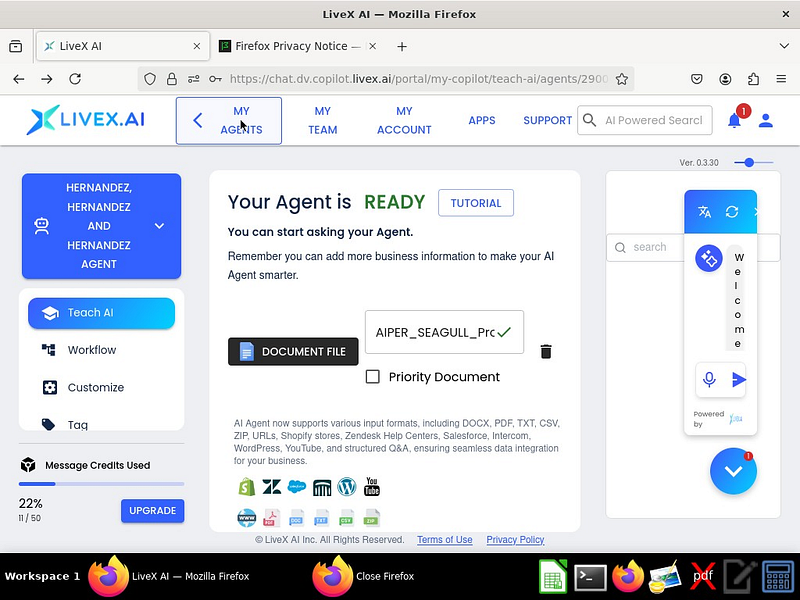Viewport: 800px width, 600px height.
Task: Open the Firefox list all tabs chevron
Action: pos(784,46)
